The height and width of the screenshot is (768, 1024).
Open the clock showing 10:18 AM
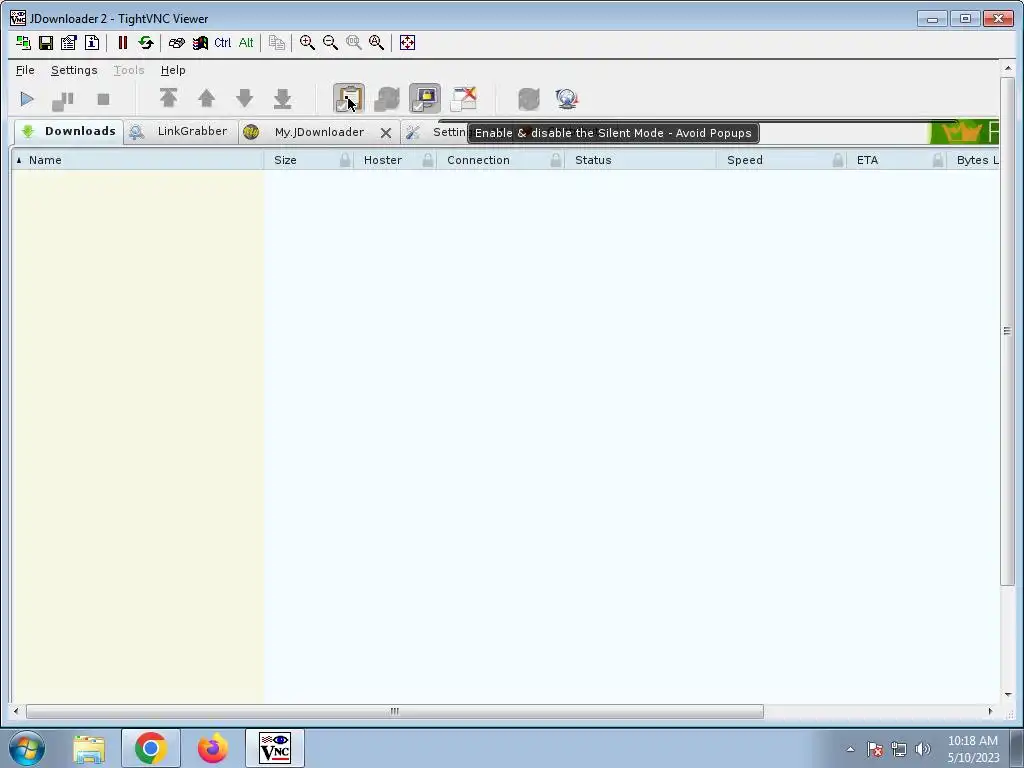[x=973, y=749]
